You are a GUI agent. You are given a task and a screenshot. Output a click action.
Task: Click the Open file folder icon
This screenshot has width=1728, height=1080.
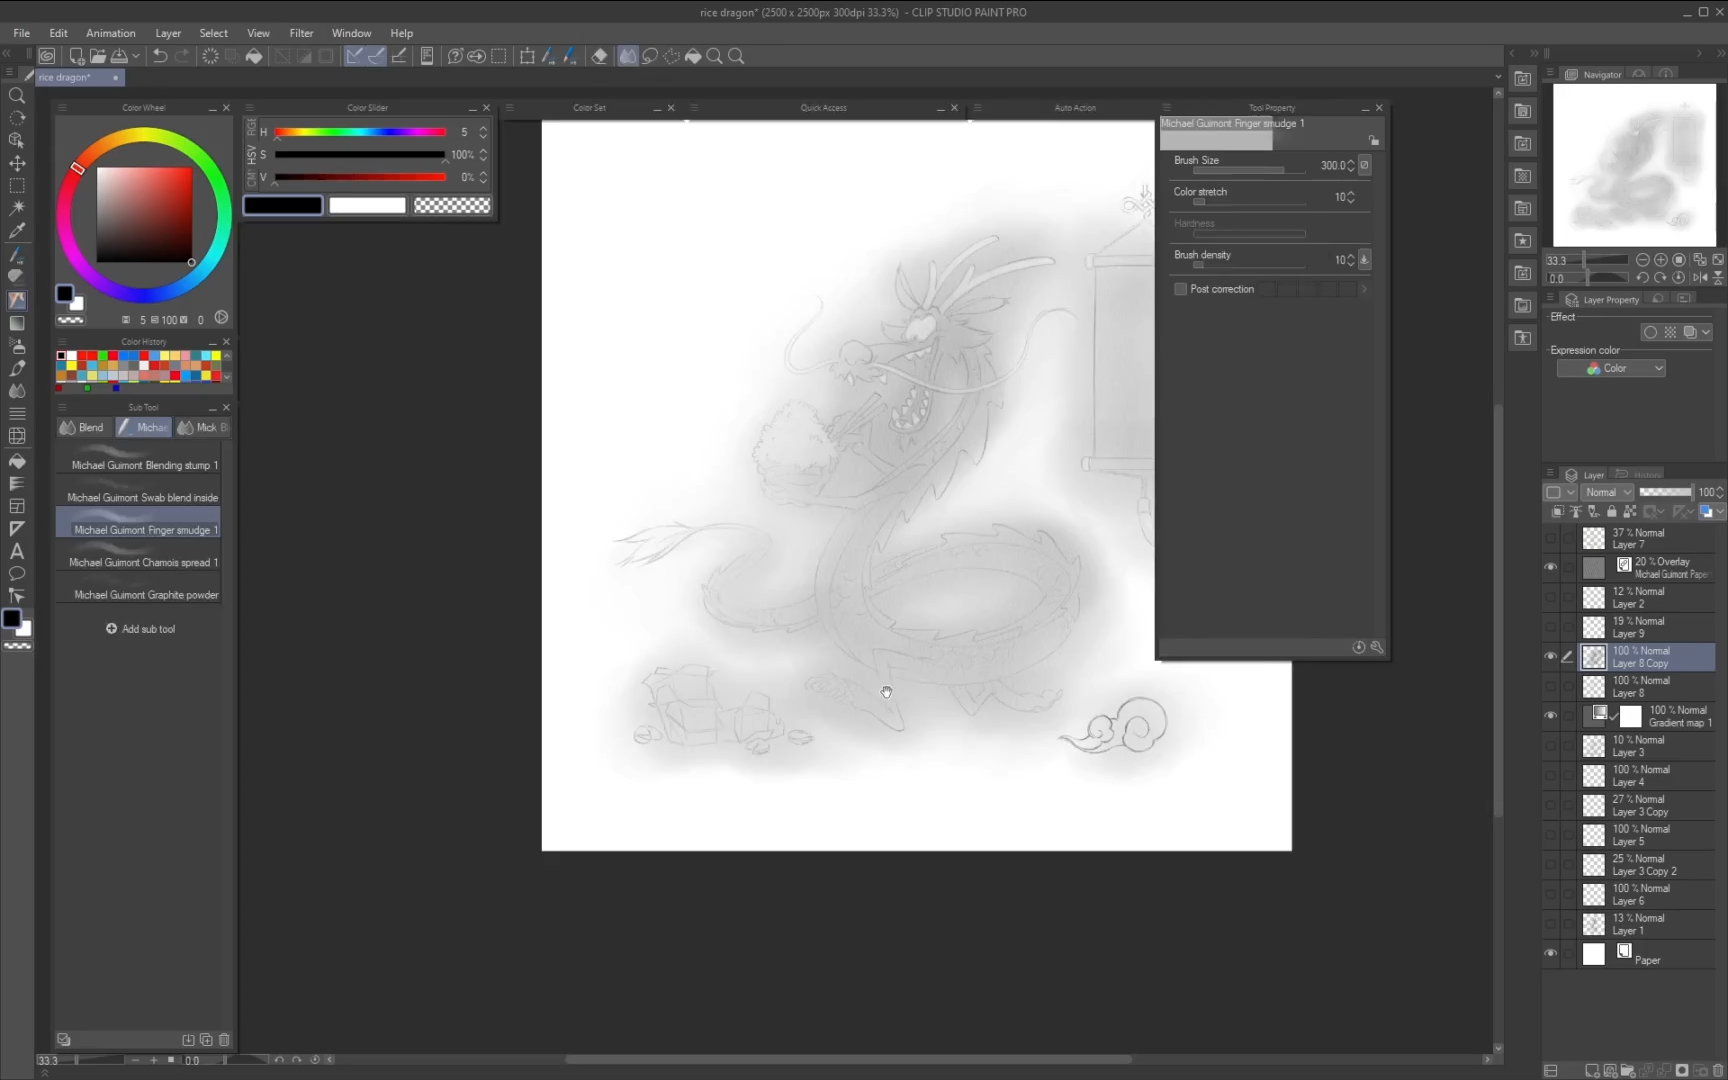pos(97,56)
